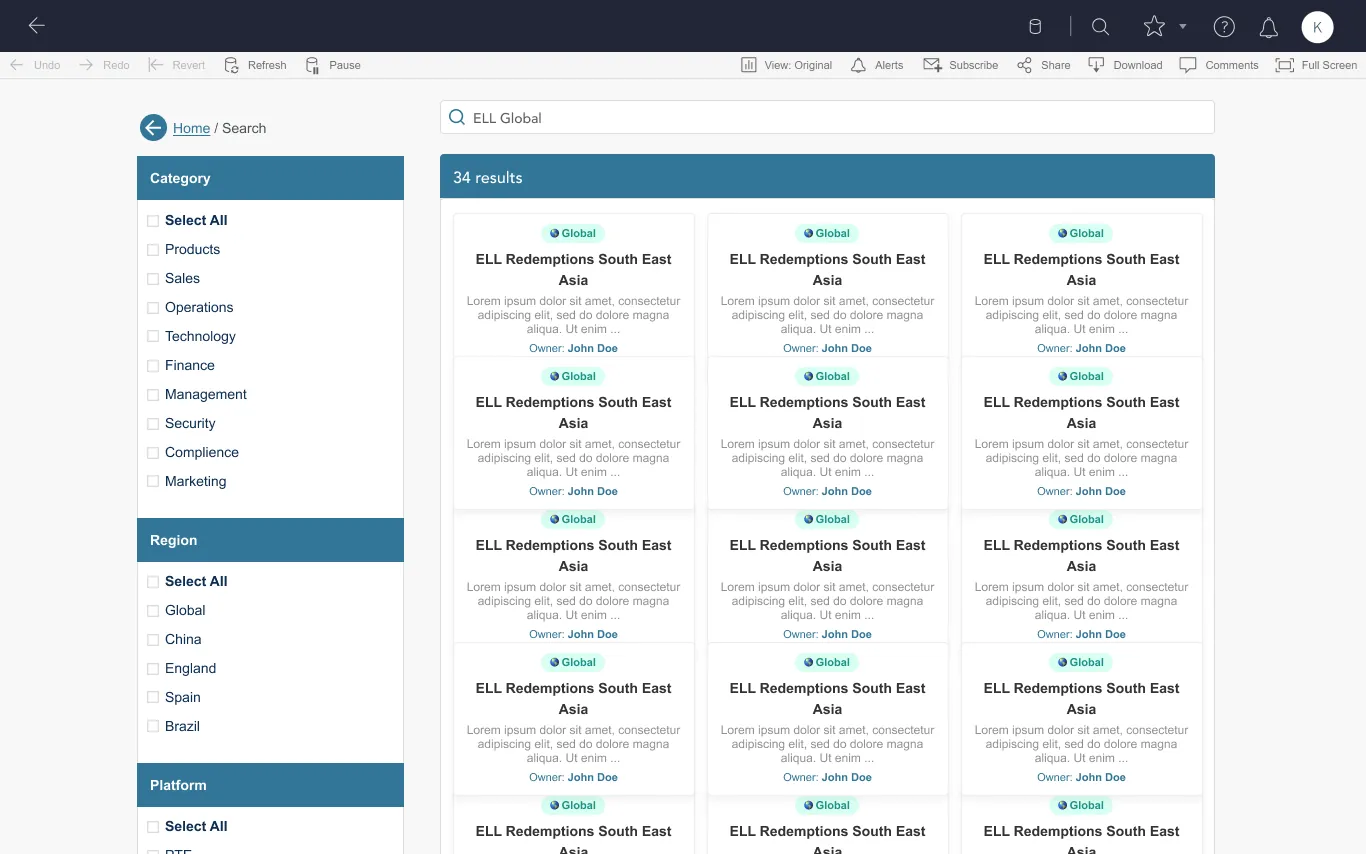1366x854 pixels.
Task: Tick the Sales category checkbox
Action: (153, 278)
